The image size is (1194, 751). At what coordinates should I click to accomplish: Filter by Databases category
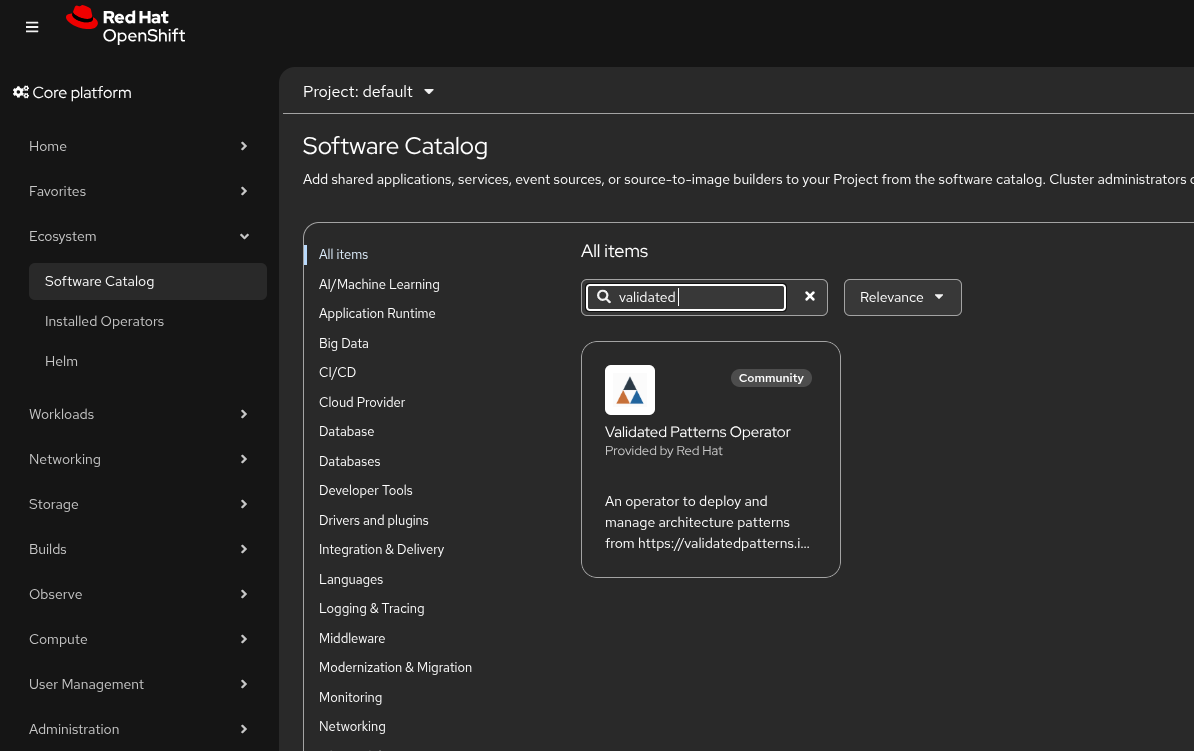coord(350,461)
